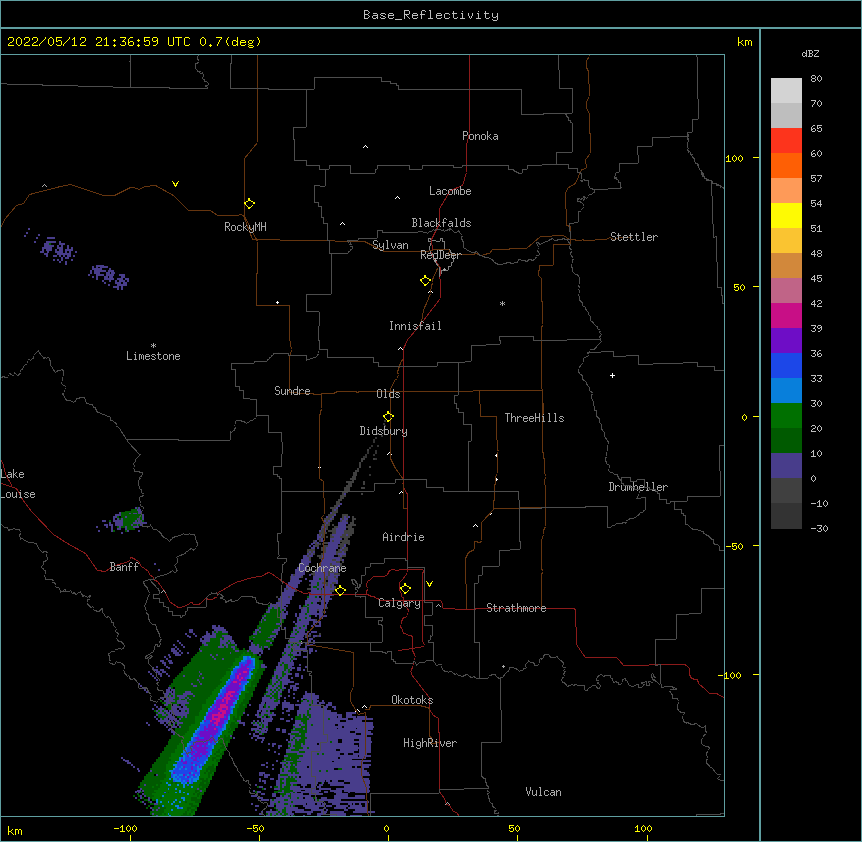
Task: Click the green radar echo near Banff
Action: 129,519
